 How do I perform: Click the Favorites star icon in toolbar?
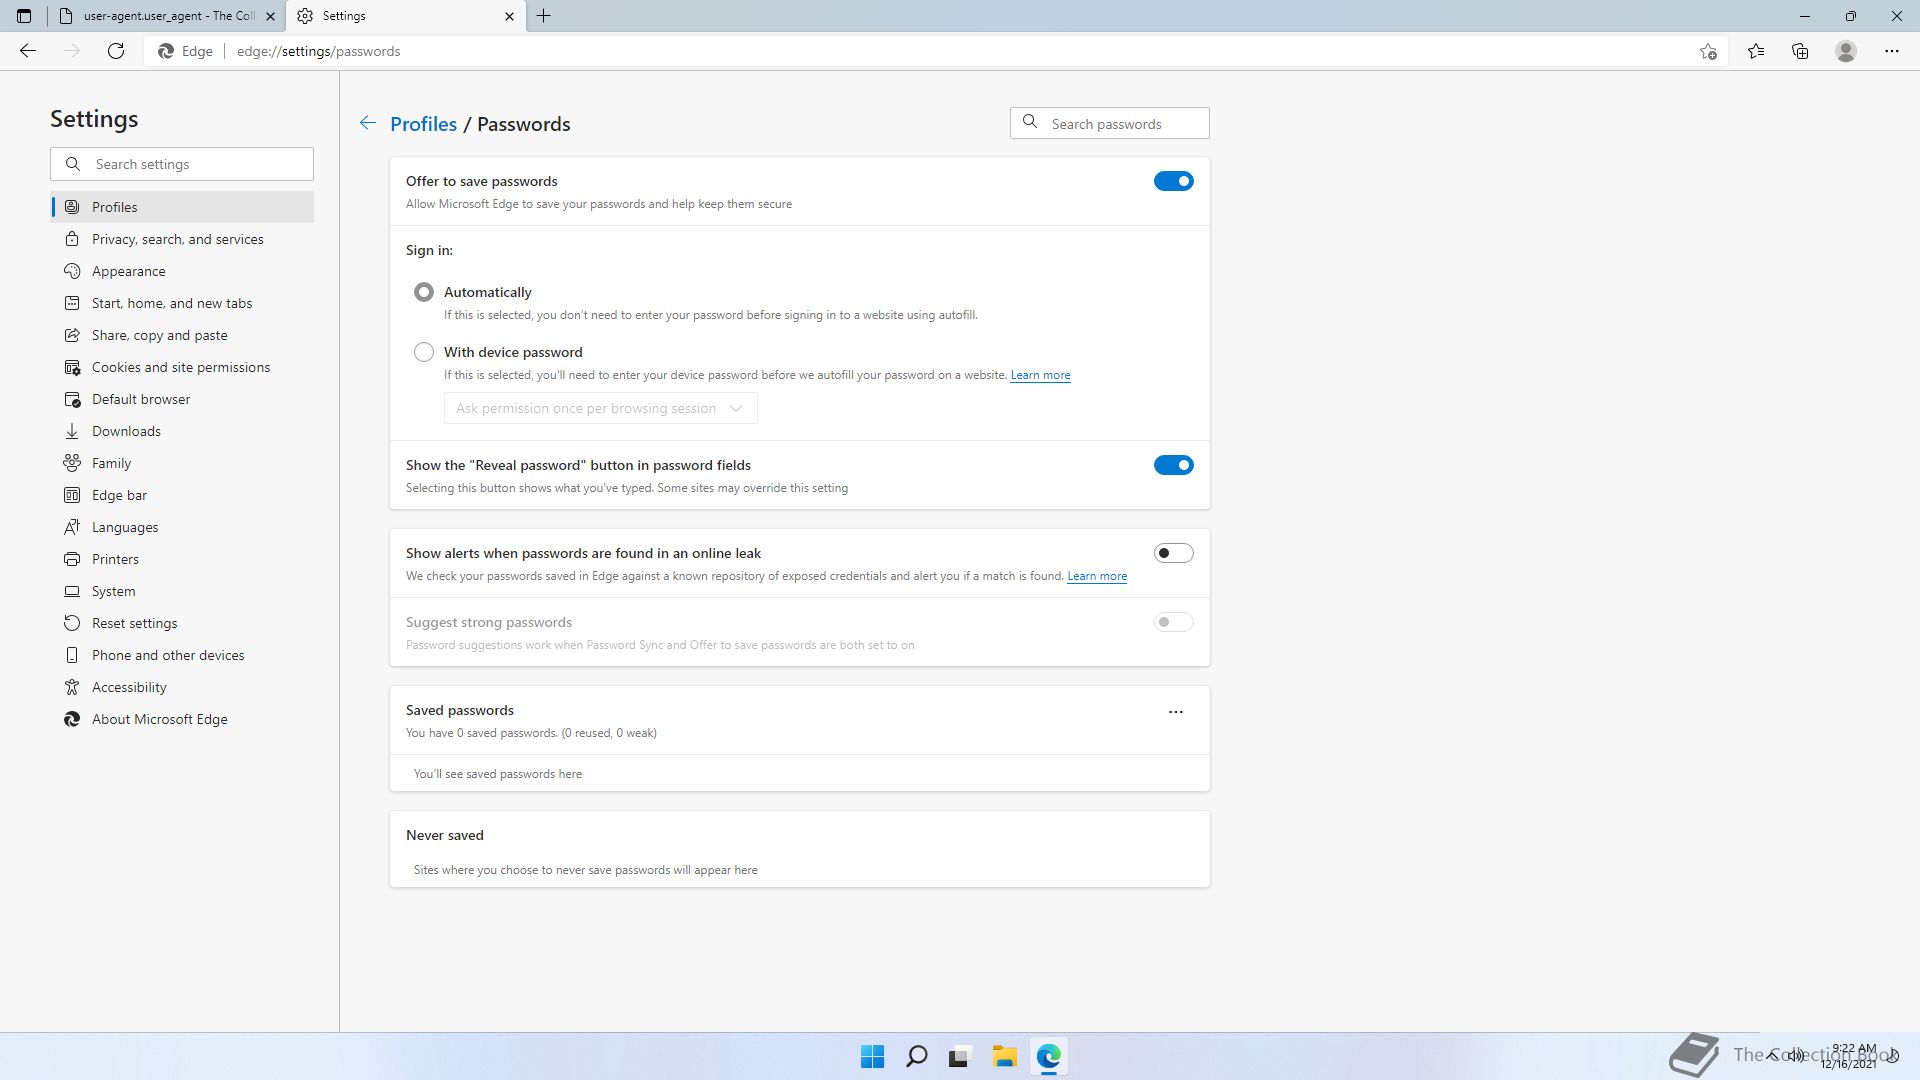click(1756, 51)
